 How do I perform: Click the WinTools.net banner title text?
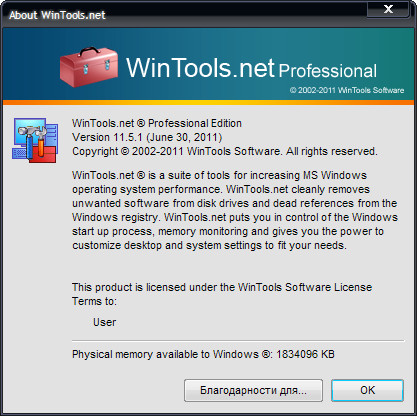pyautogui.click(x=200, y=68)
